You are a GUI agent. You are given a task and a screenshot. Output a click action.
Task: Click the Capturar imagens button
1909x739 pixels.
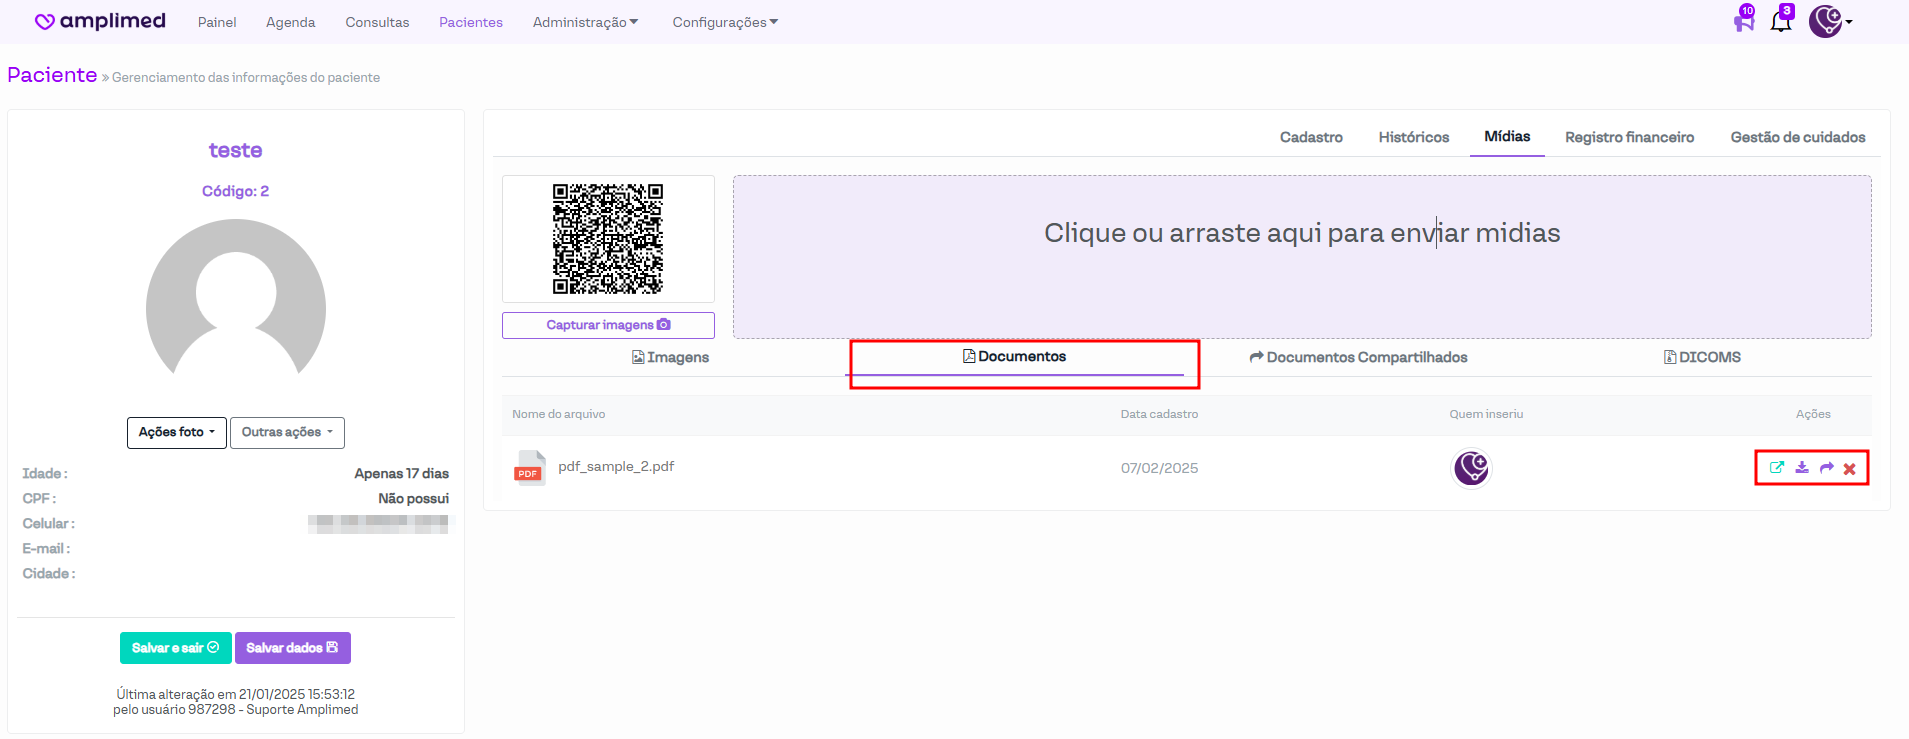click(608, 325)
